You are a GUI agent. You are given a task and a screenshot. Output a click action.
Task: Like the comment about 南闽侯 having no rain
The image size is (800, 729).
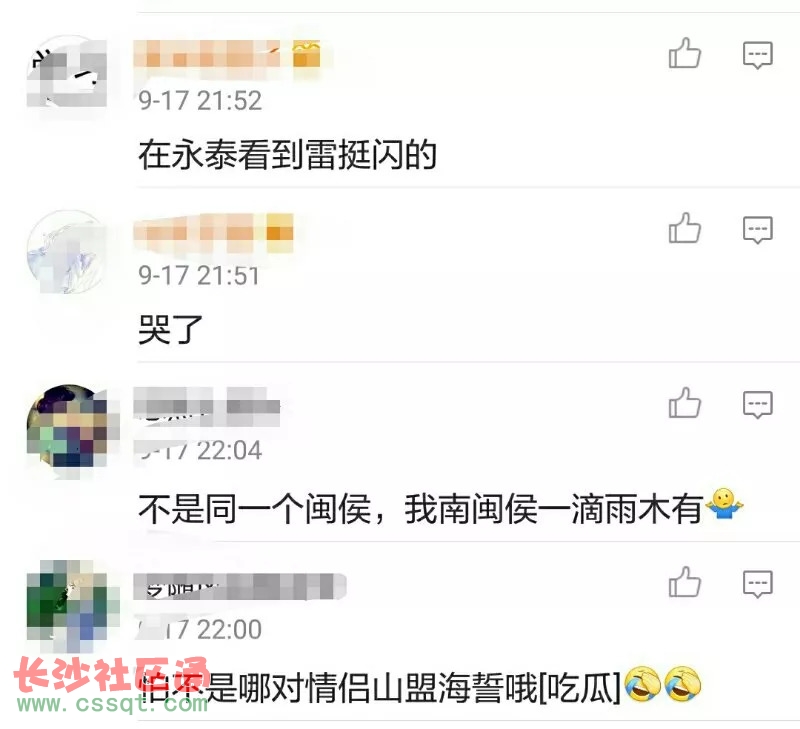(685, 403)
